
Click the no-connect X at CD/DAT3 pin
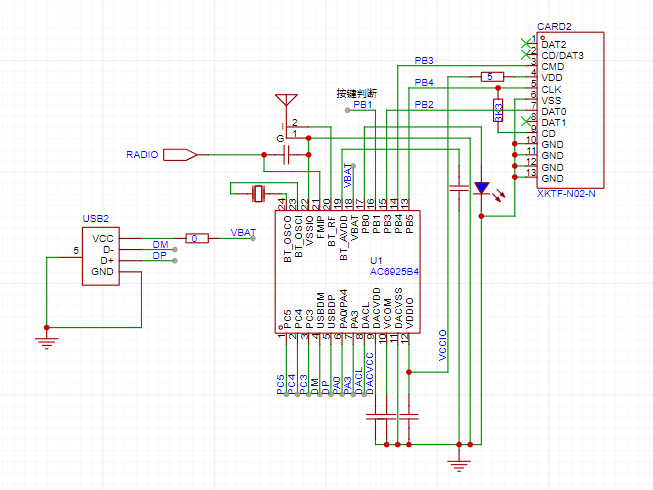[x=526, y=54]
